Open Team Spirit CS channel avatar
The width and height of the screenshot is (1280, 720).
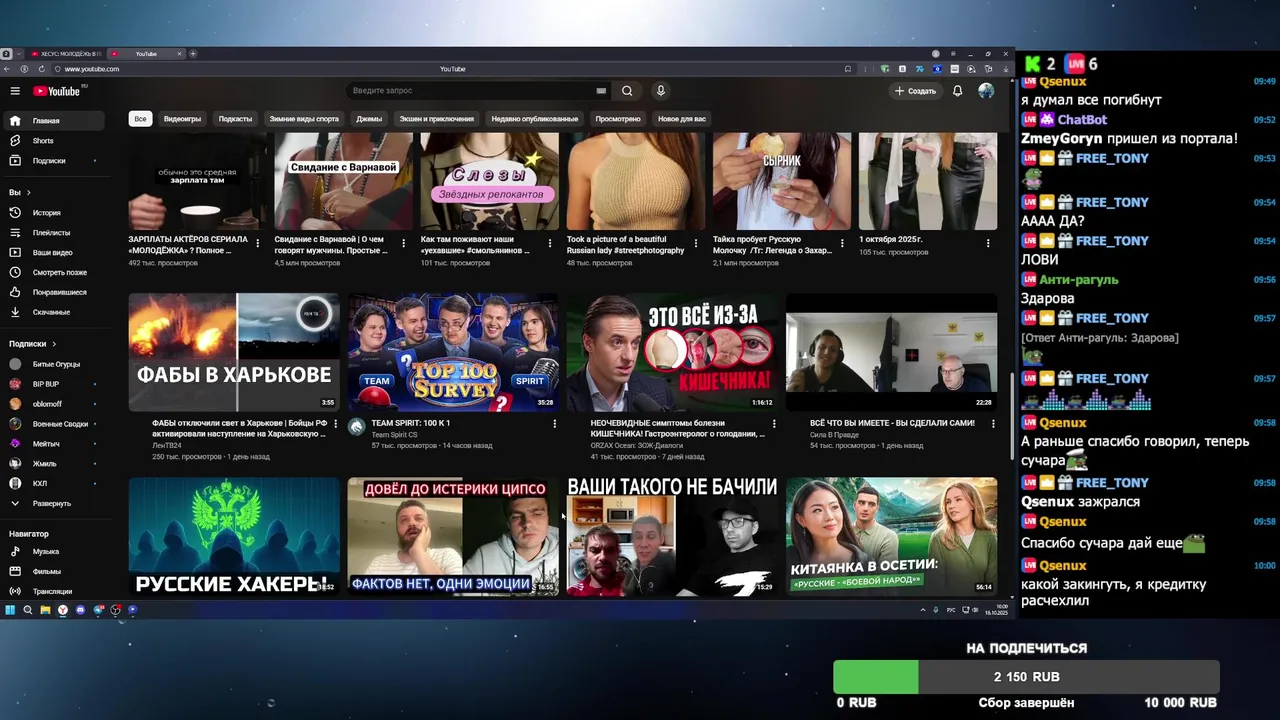pyautogui.click(x=357, y=427)
